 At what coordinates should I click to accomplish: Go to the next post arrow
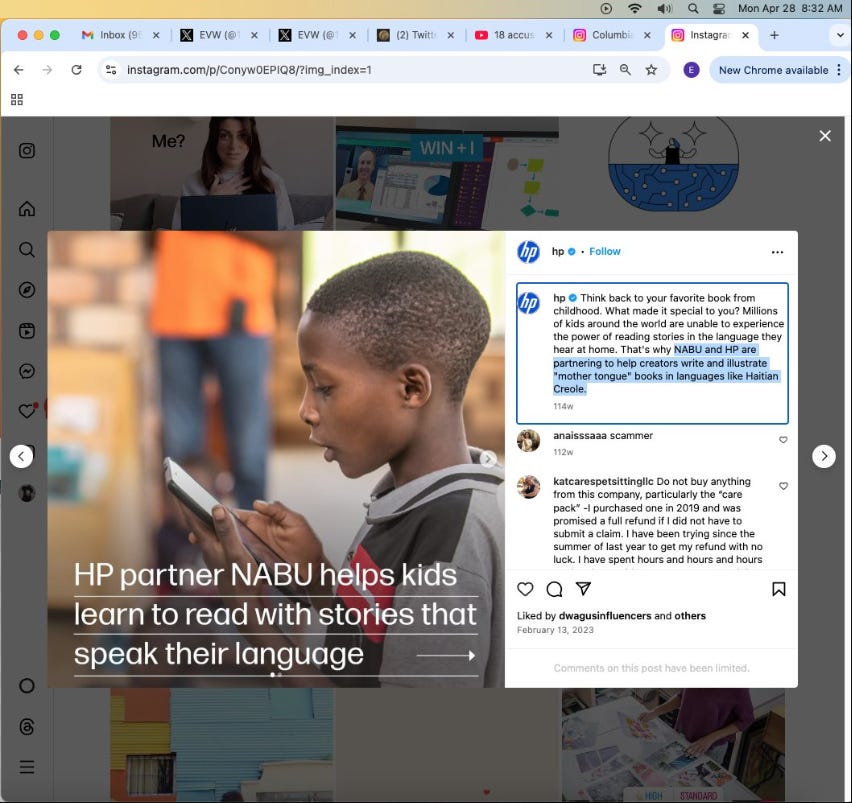tap(824, 456)
